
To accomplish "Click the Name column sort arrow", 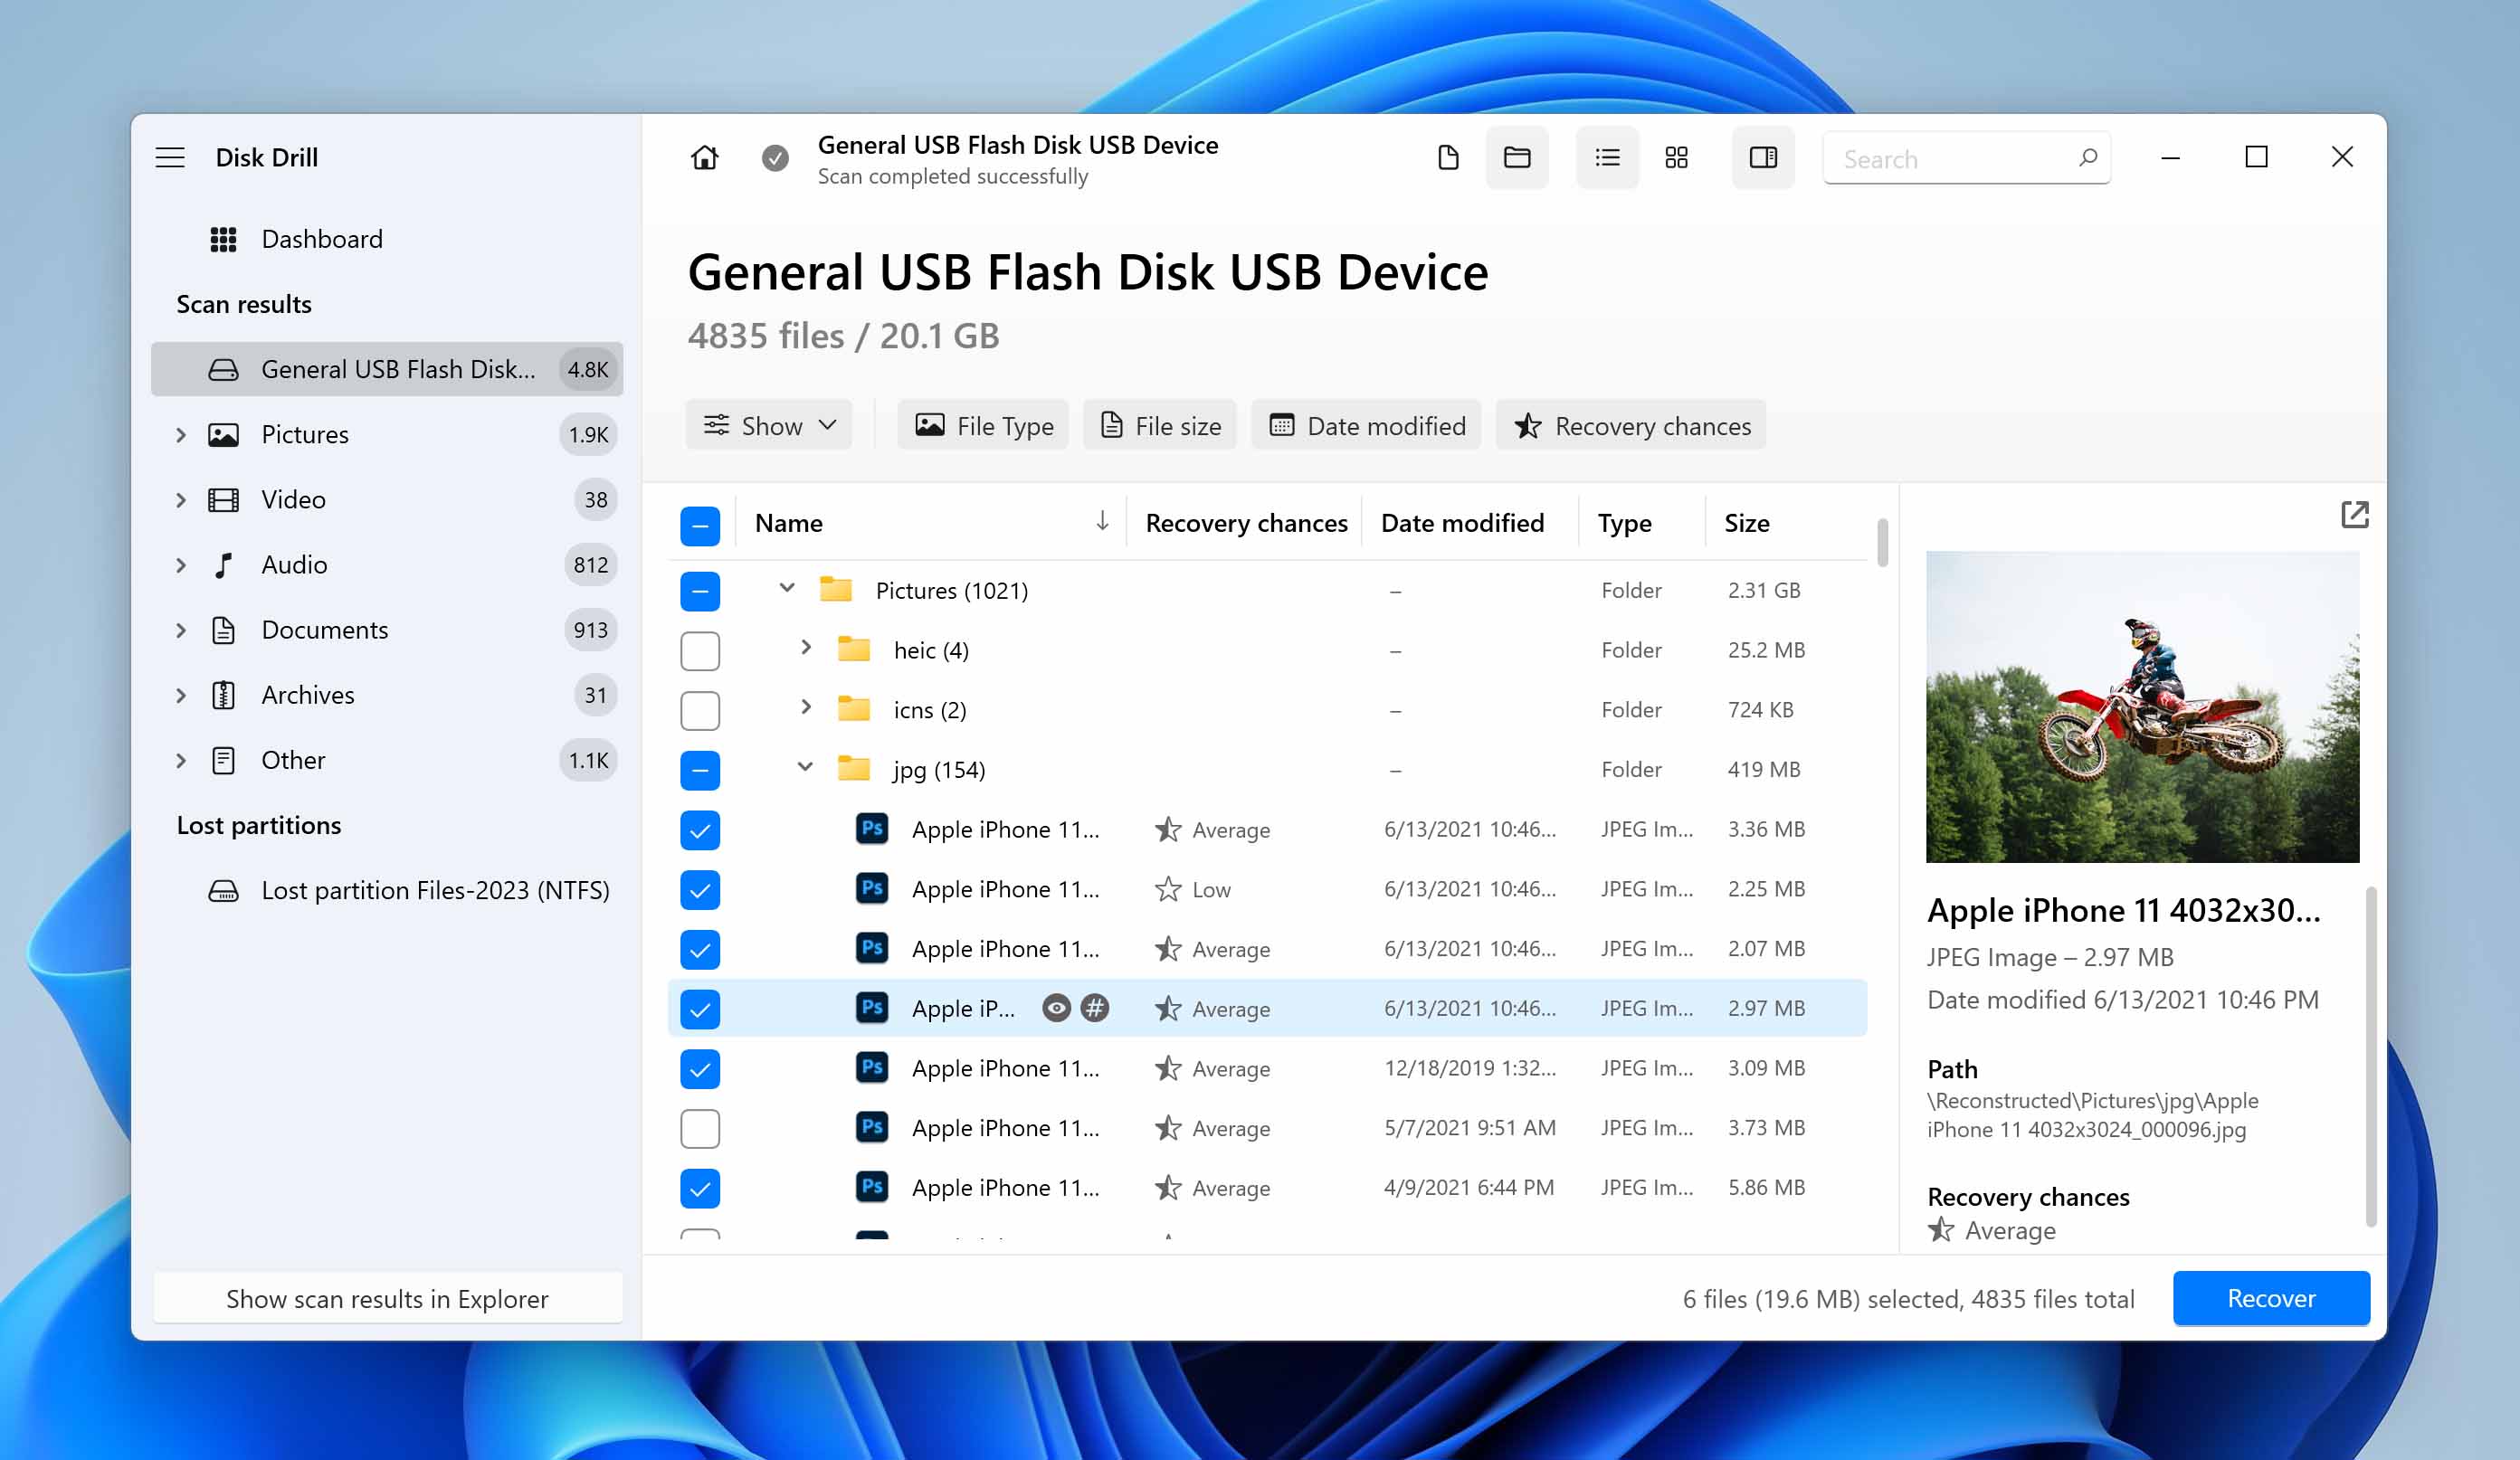I will [x=1102, y=521].
